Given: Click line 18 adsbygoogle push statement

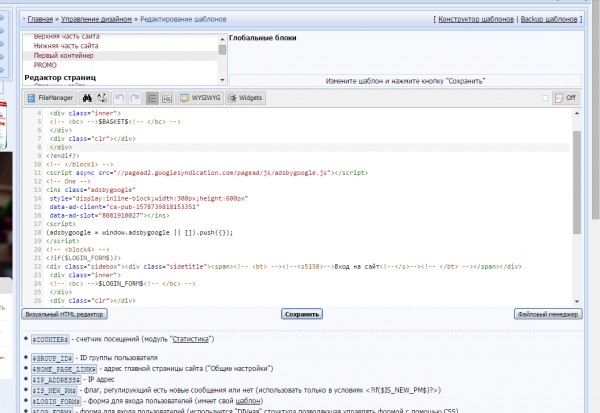Looking at the screenshot, I should [x=139, y=232].
